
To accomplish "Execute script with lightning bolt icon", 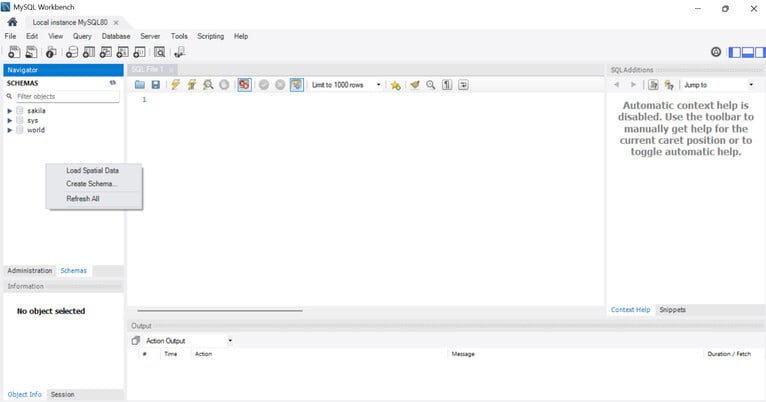I will [175, 85].
